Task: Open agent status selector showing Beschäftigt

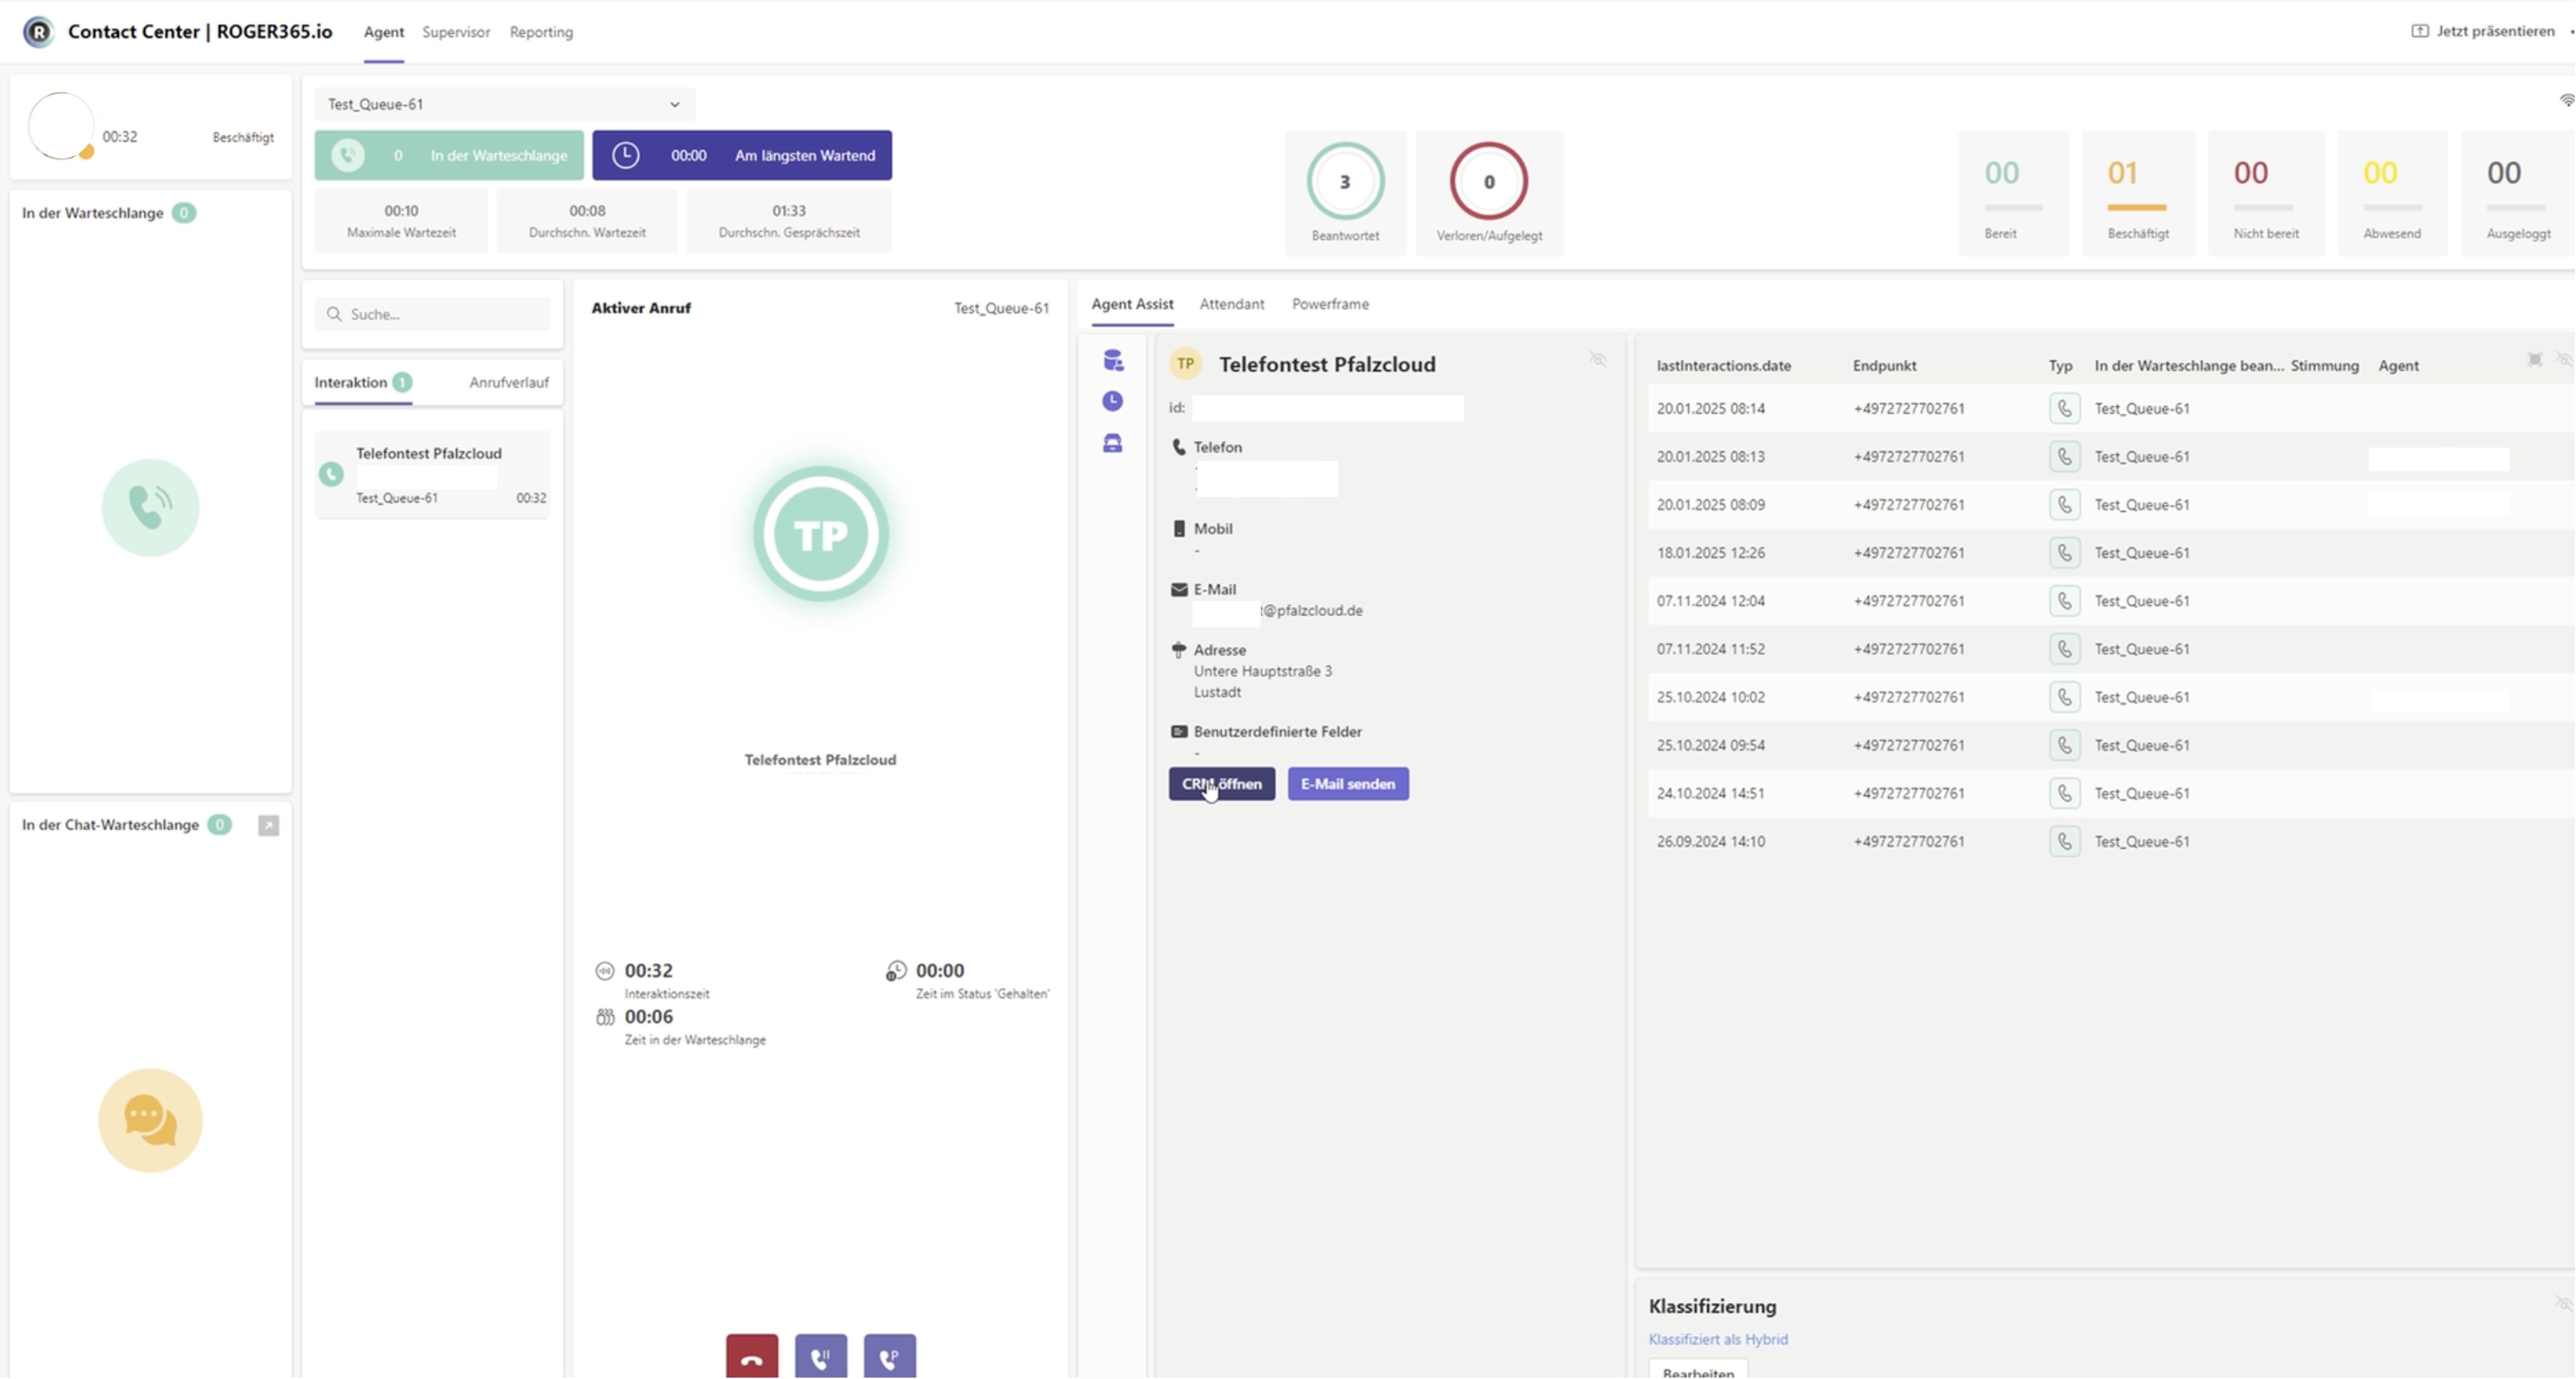Action: click(x=242, y=137)
